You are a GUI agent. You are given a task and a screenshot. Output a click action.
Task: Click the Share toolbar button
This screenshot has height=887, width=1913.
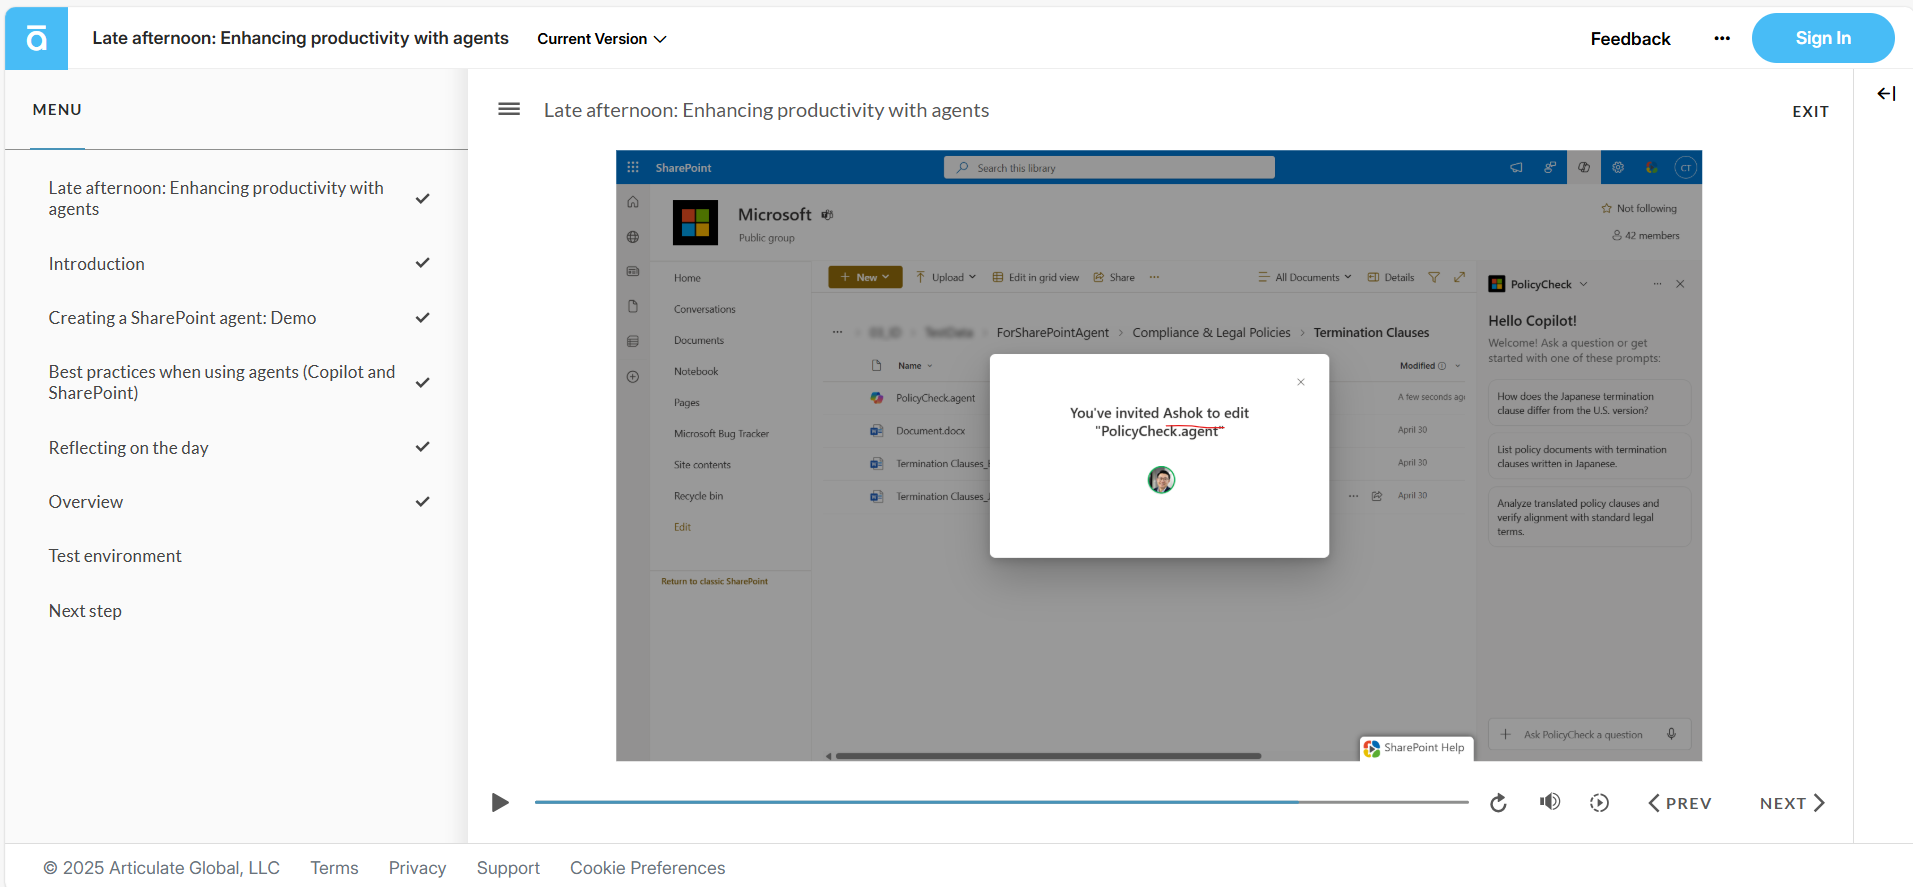1113,277
